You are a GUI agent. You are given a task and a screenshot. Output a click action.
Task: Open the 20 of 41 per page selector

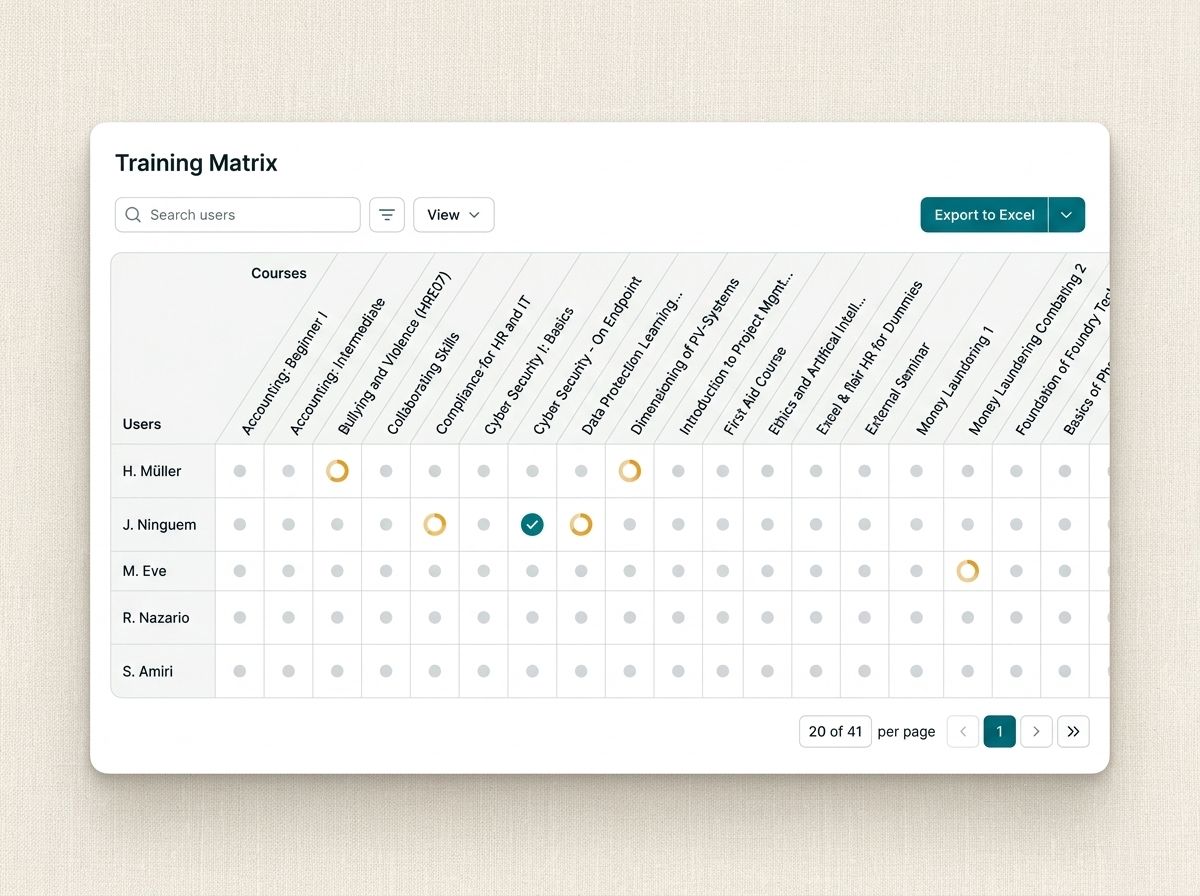[835, 732]
